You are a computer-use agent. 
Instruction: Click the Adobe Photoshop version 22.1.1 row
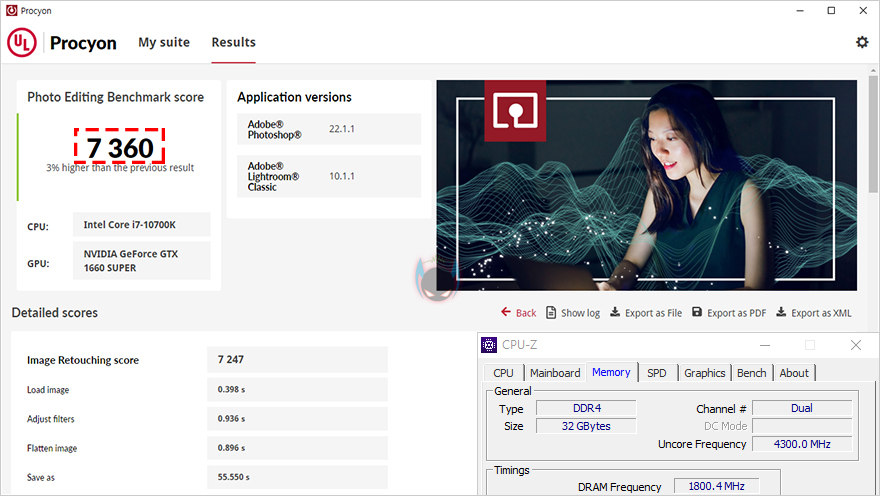point(329,129)
